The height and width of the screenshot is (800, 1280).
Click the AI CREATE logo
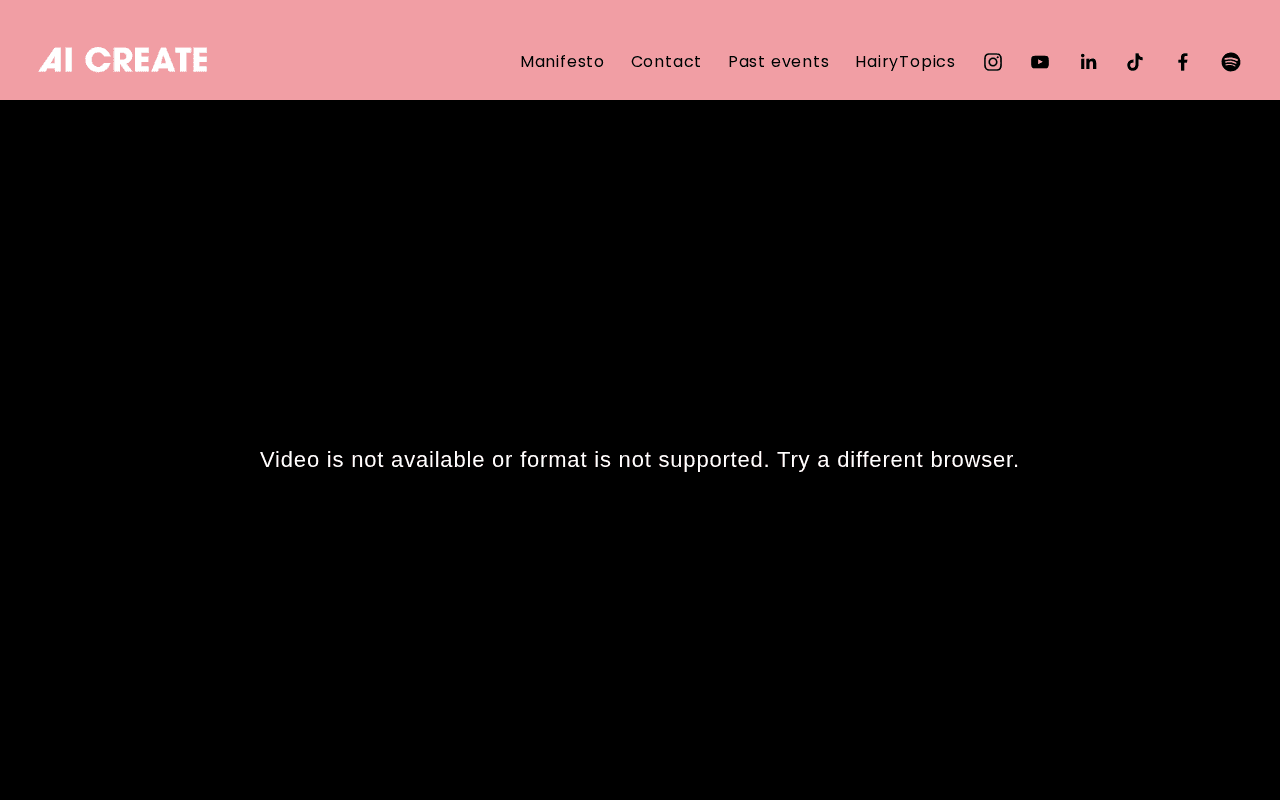[x=123, y=60]
